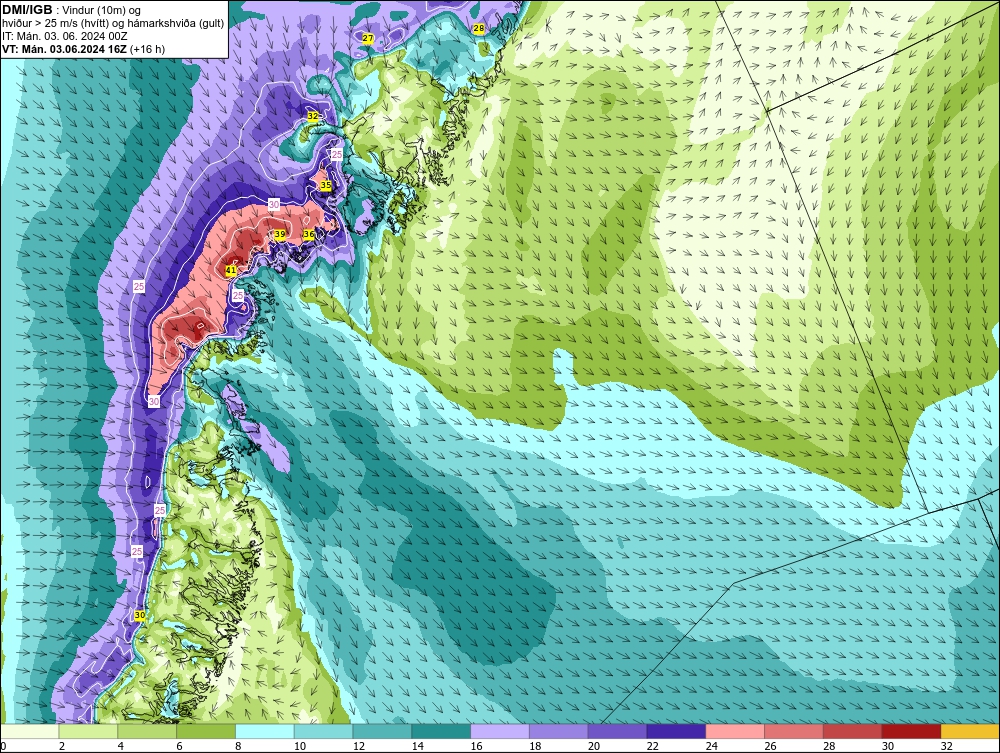Select the violet 20–22 m/s legend swatch
Viewport: 1000px width, 753px height.
coord(617,731)
